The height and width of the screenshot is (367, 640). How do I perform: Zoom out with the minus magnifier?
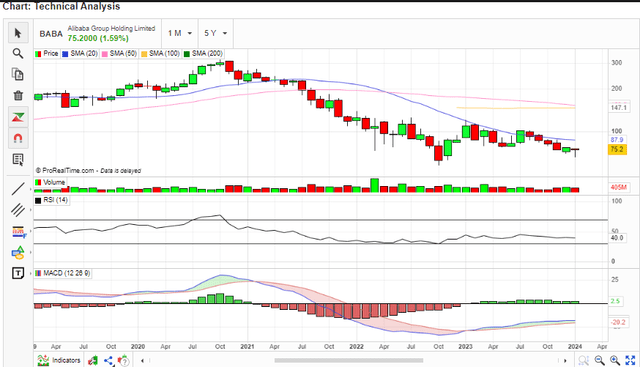(x=599, y=360)
